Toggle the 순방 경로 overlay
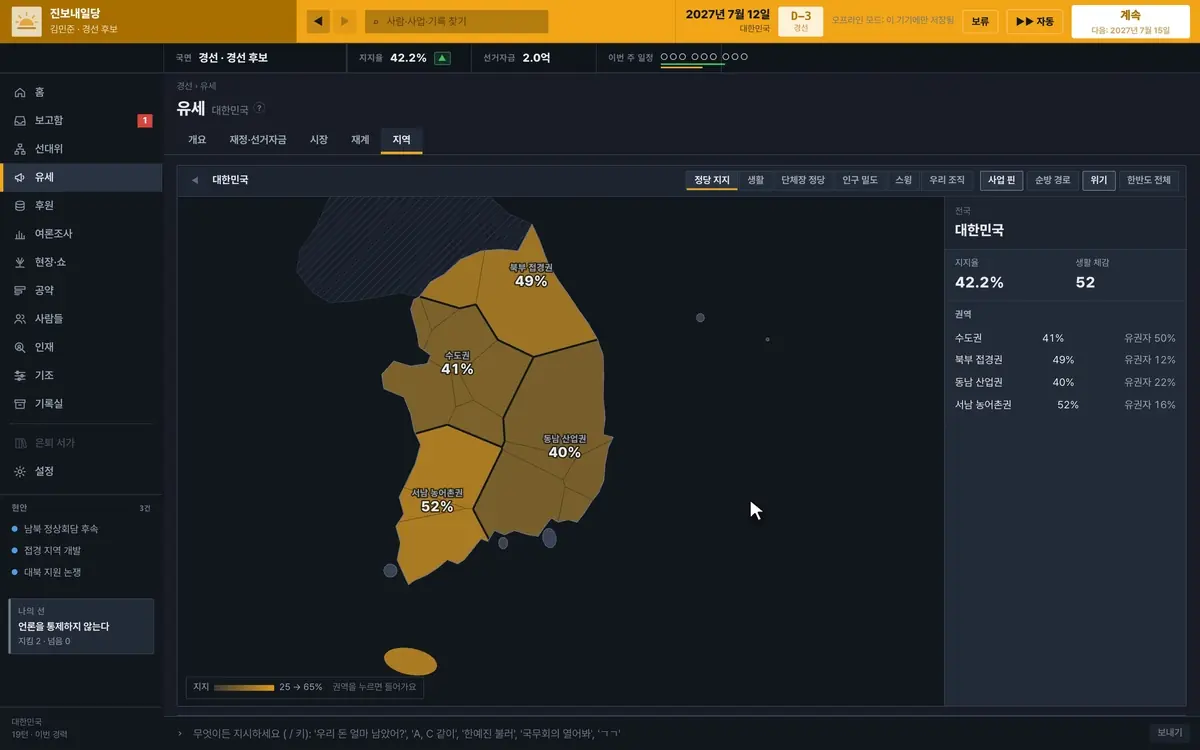Screen dimensions: 1200x750 [x=1052, y=180]
